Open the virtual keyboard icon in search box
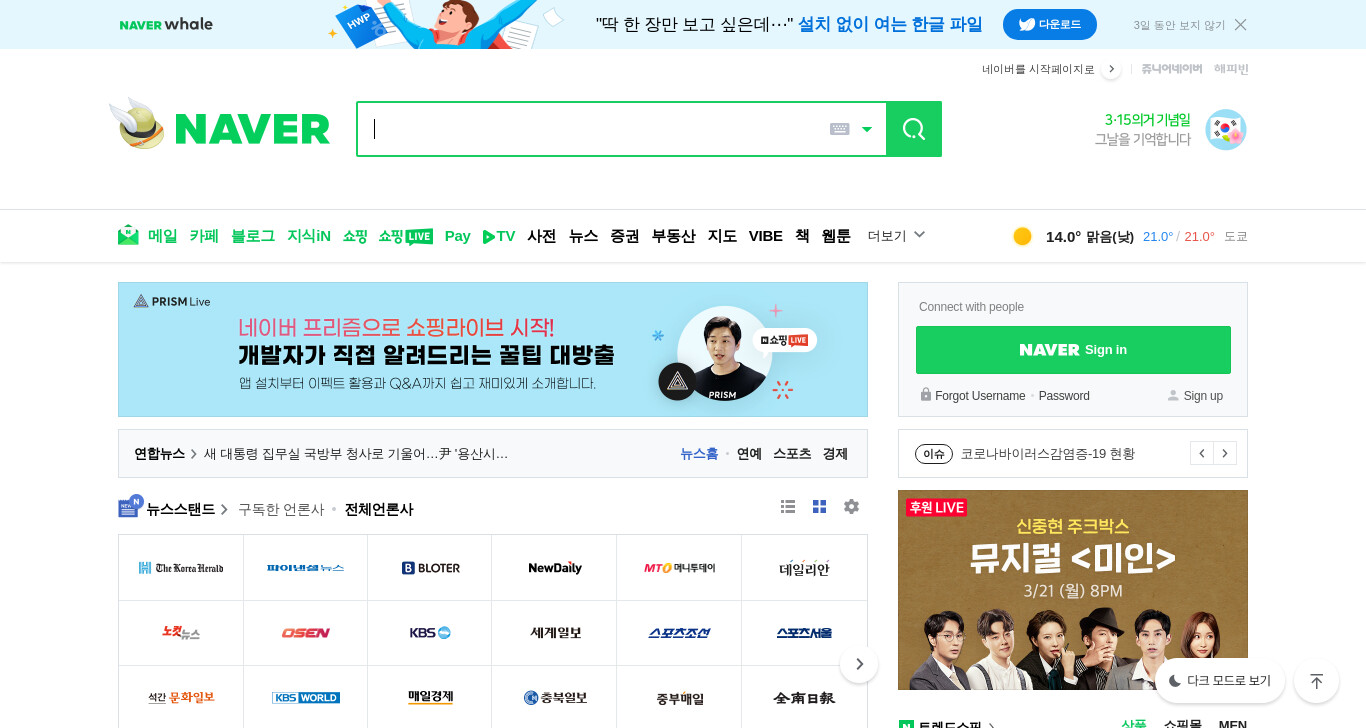This screenshot has width=1366, height=728. pyautogui.click(x=840, y=129)
